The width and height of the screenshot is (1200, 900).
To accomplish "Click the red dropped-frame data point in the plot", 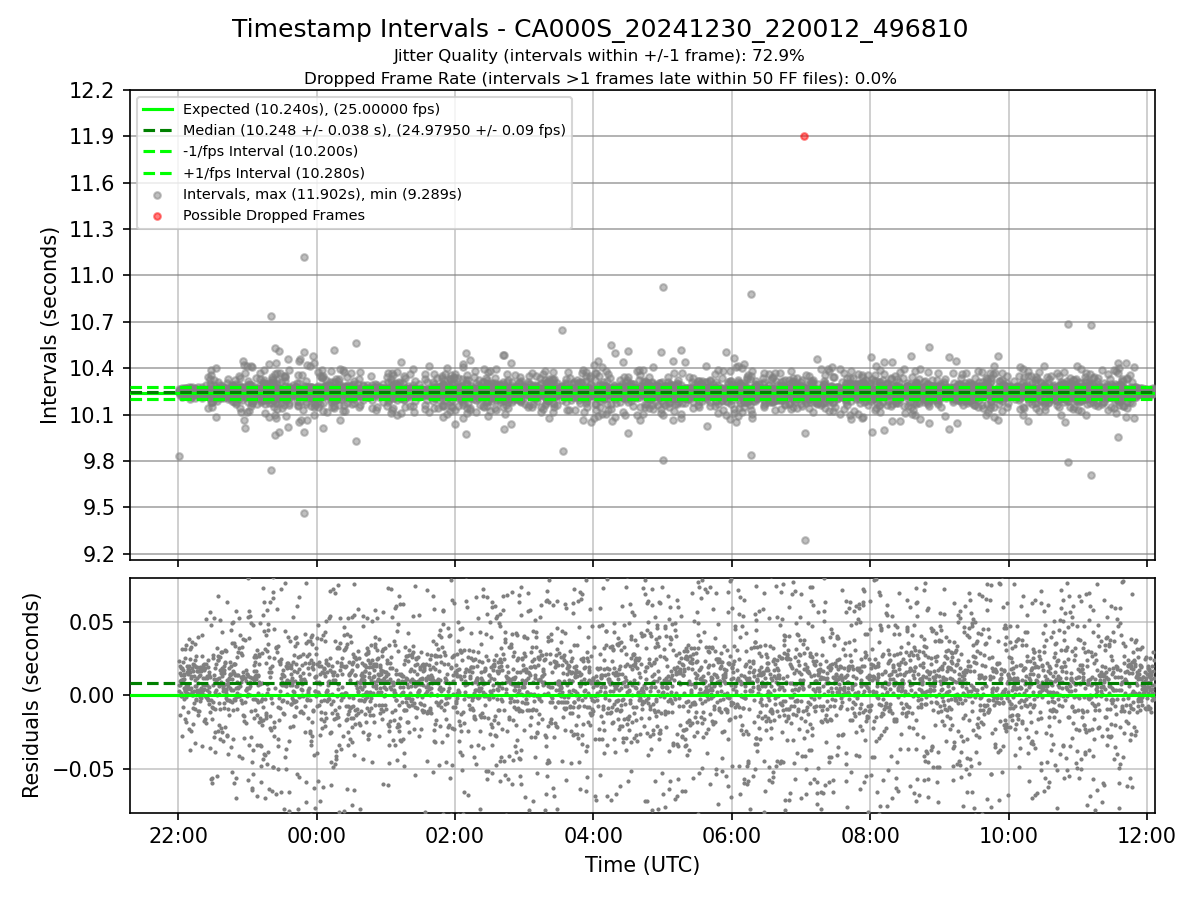I will click(804, 136).
